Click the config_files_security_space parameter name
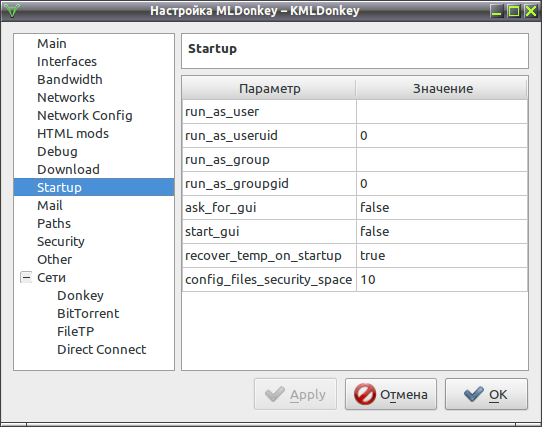542x427 pixels. pyautogui.click(x=269, y=279)
